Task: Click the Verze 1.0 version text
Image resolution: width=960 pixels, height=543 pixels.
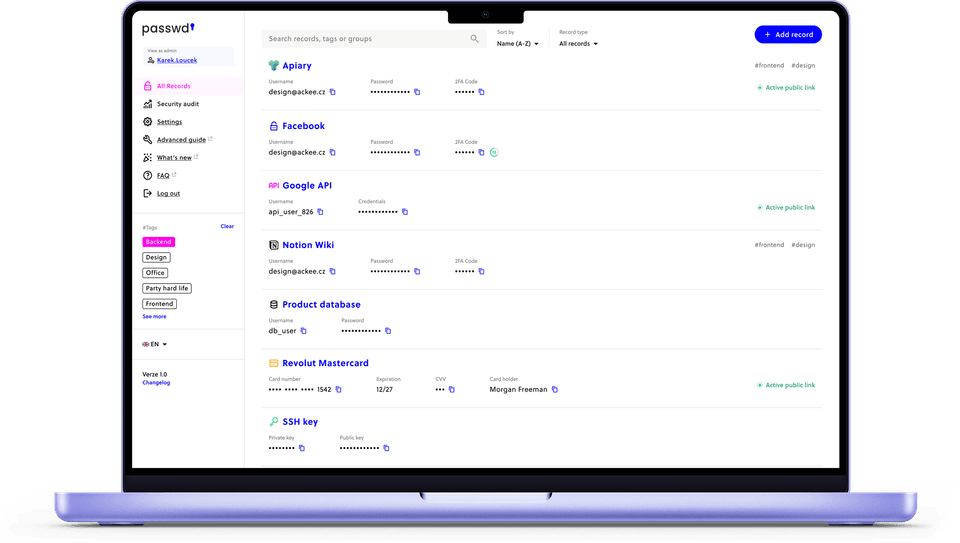Action: 155,374
